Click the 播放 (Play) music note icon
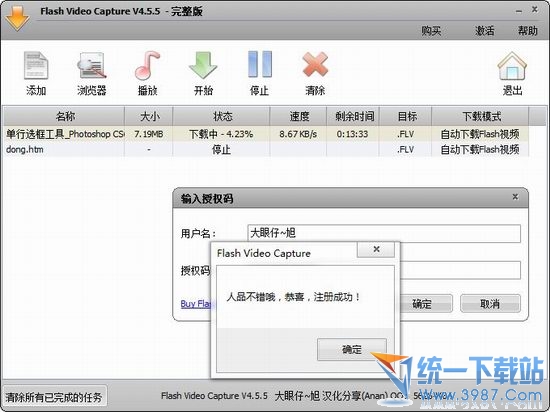The width and height of the screenshot is (550, 412). 147,65
